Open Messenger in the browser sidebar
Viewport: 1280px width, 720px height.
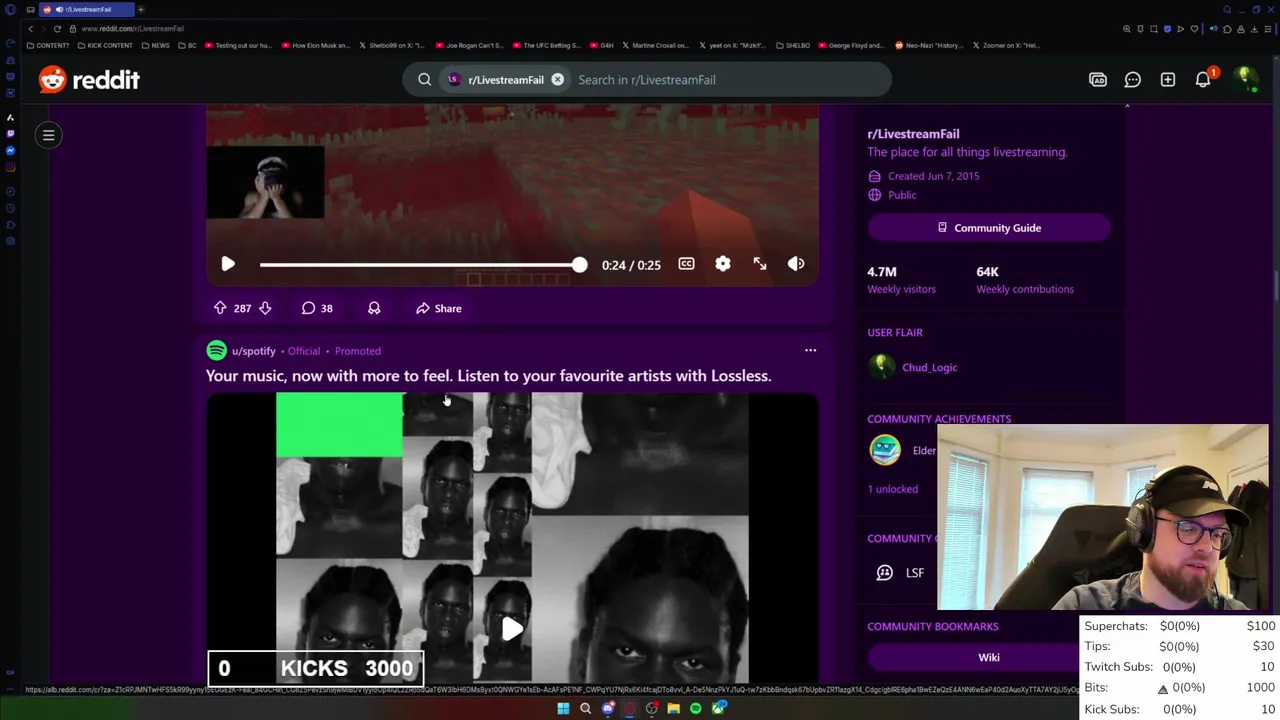click(10, 150)
